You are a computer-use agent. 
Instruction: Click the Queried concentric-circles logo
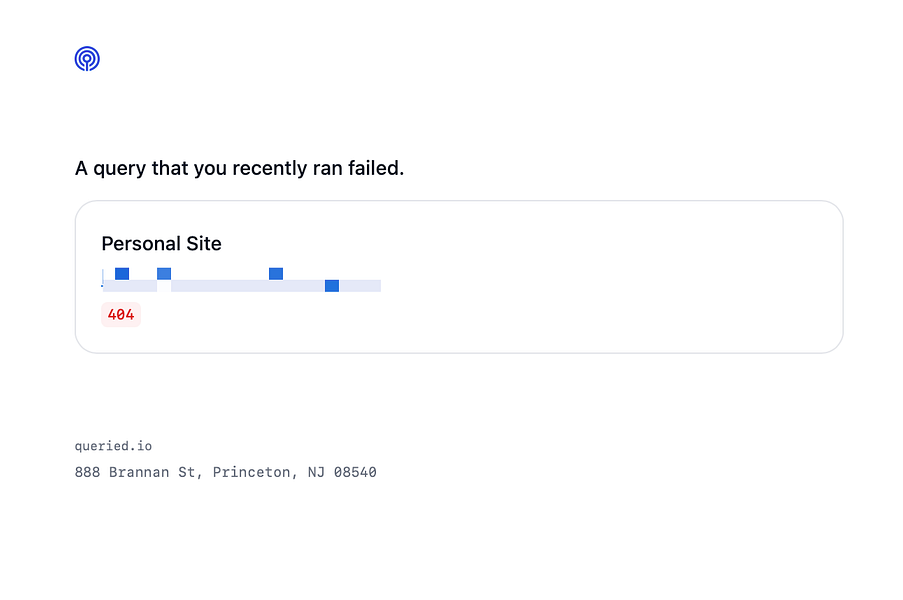pyautogui.click(x=87, y=59)
